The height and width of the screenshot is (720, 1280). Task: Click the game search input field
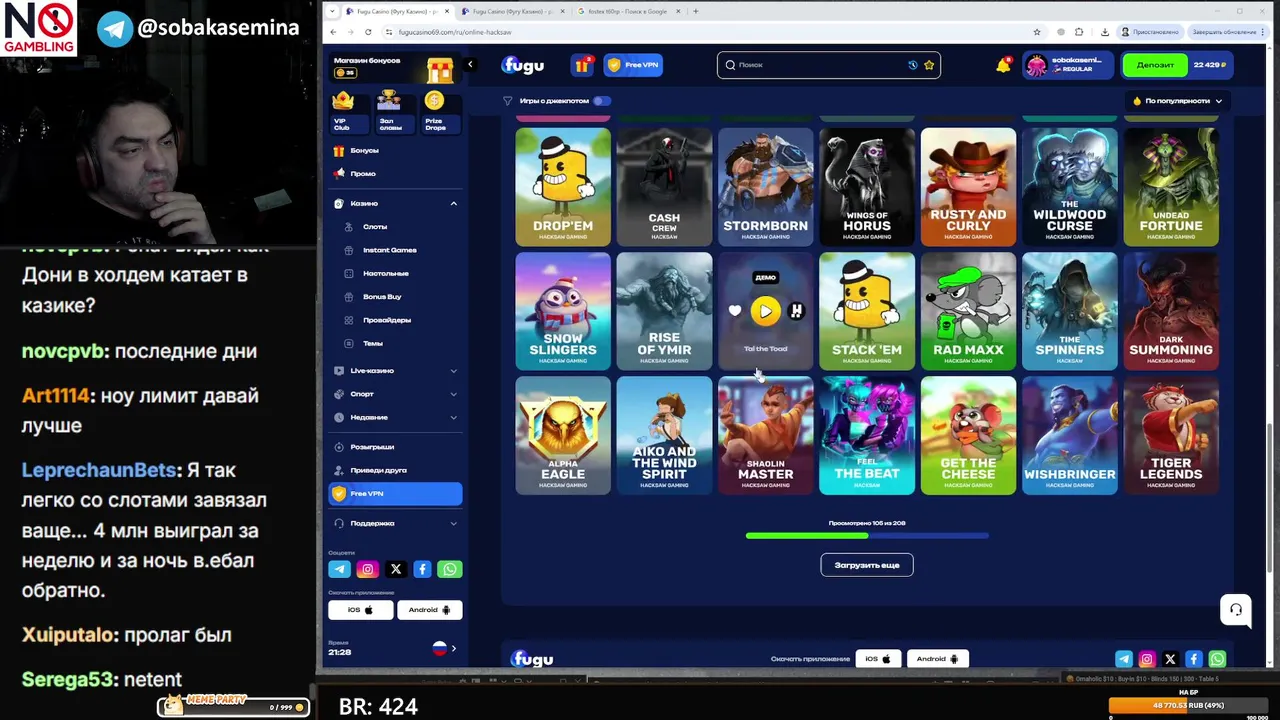(828, 65)
